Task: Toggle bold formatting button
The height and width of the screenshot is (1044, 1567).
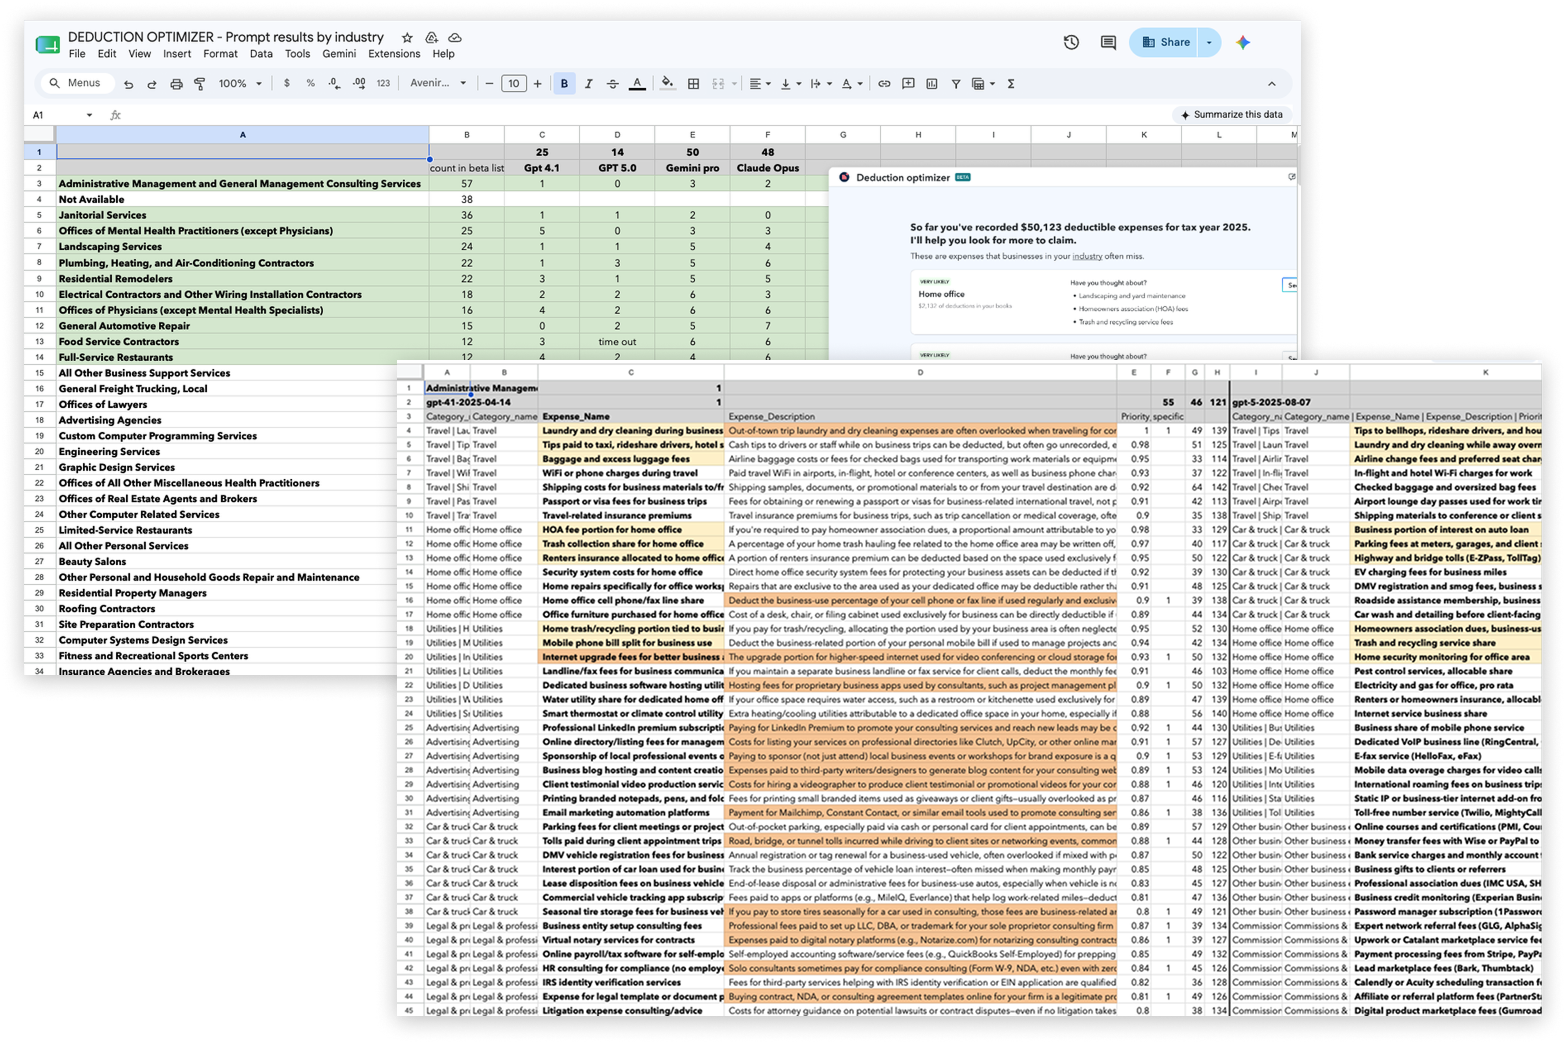Action: click(x=564, y=84)
